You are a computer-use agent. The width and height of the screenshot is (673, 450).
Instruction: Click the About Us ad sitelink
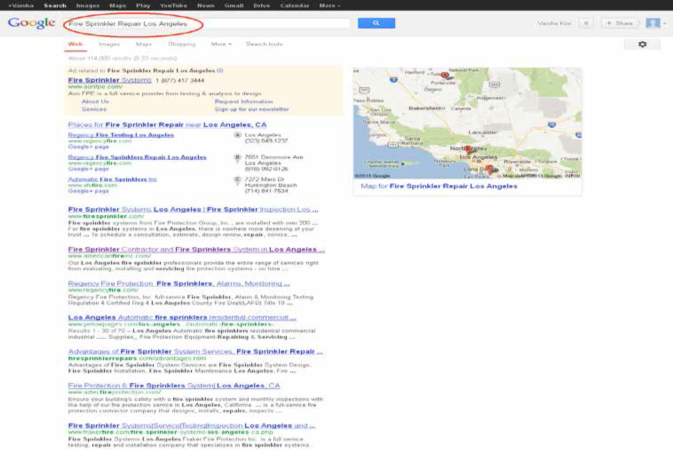tap(95, 101)
